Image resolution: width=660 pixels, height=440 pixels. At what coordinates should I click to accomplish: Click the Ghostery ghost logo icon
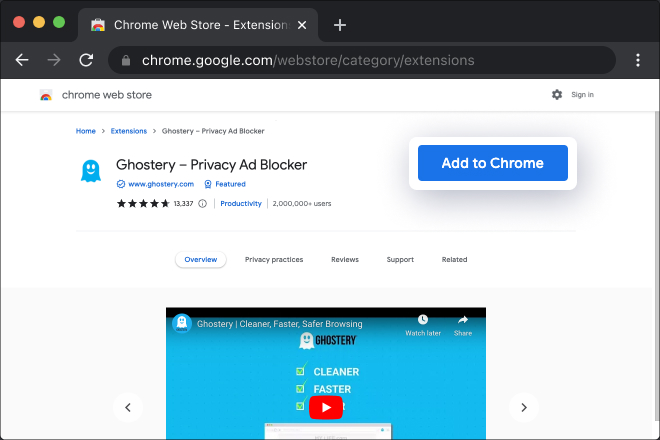tap(91, 171)
